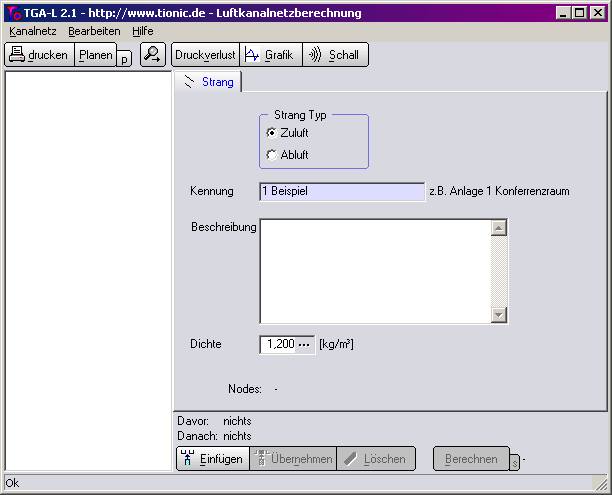
Task: Select the Abluft radio button
Action: click(x=272, y=155)
